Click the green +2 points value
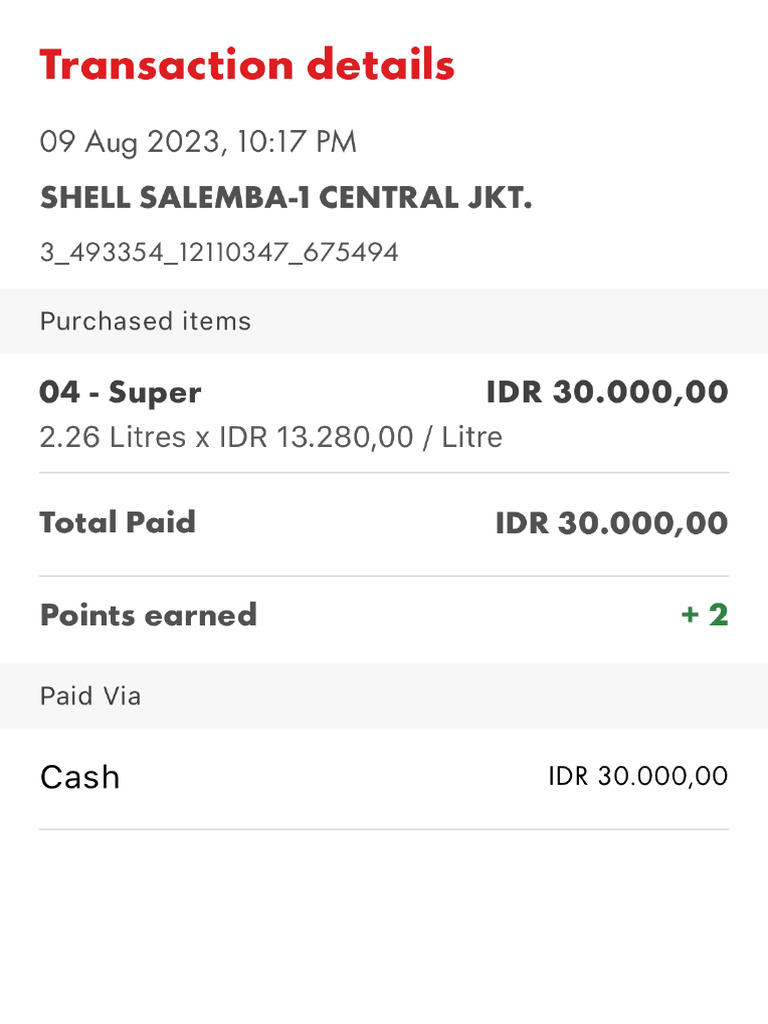 click(x=704, y=614)
